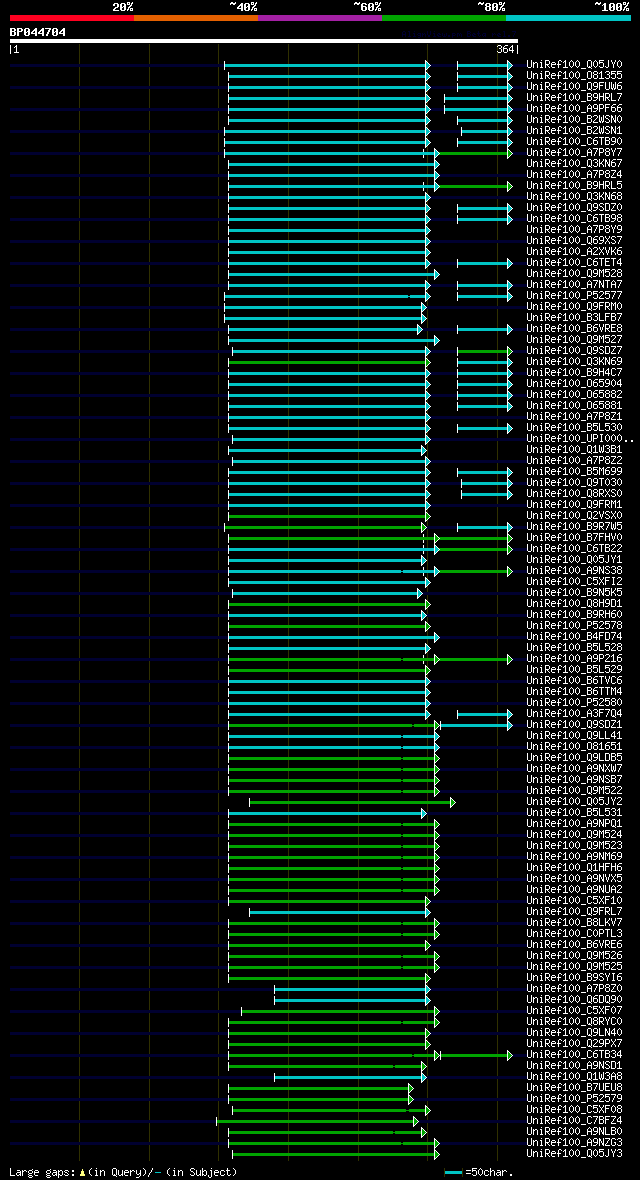Select the UniRef100_C6TB22 label

point(574,549)
